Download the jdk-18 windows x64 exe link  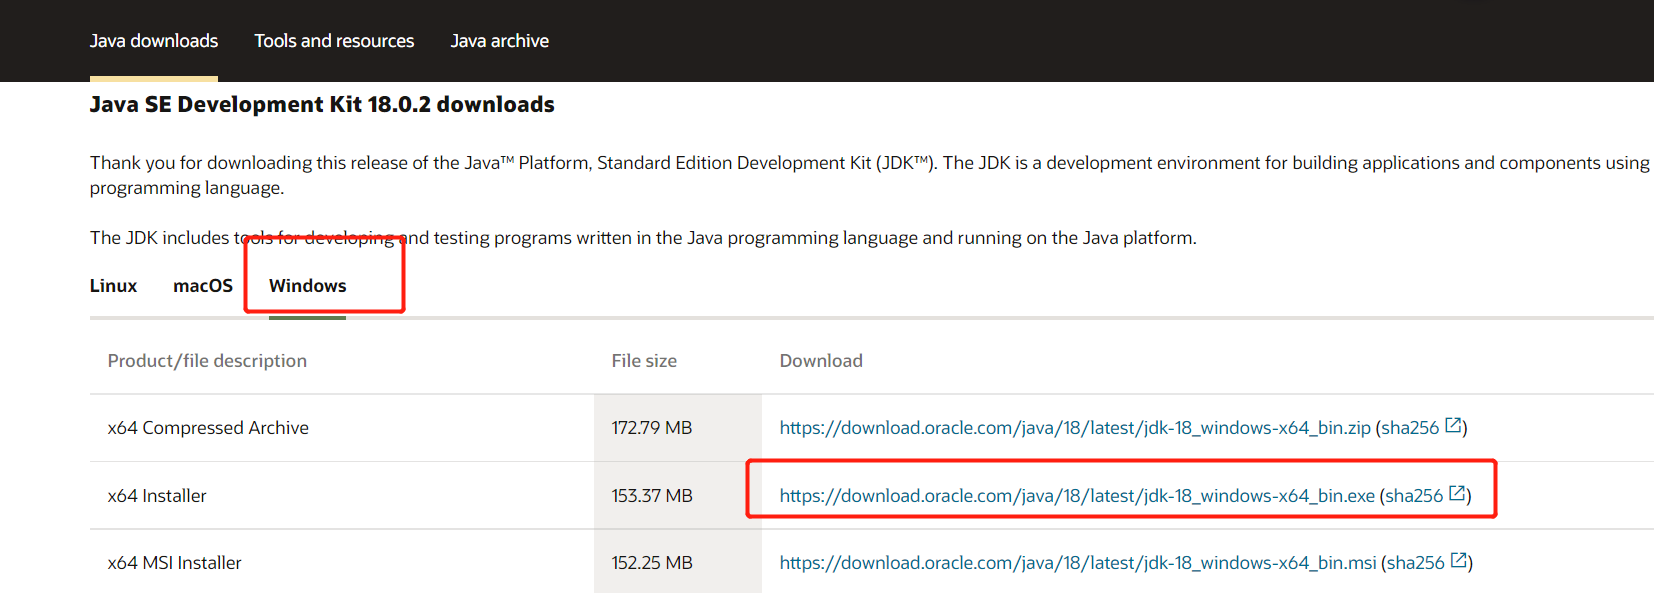click(x=1077, y=496)
